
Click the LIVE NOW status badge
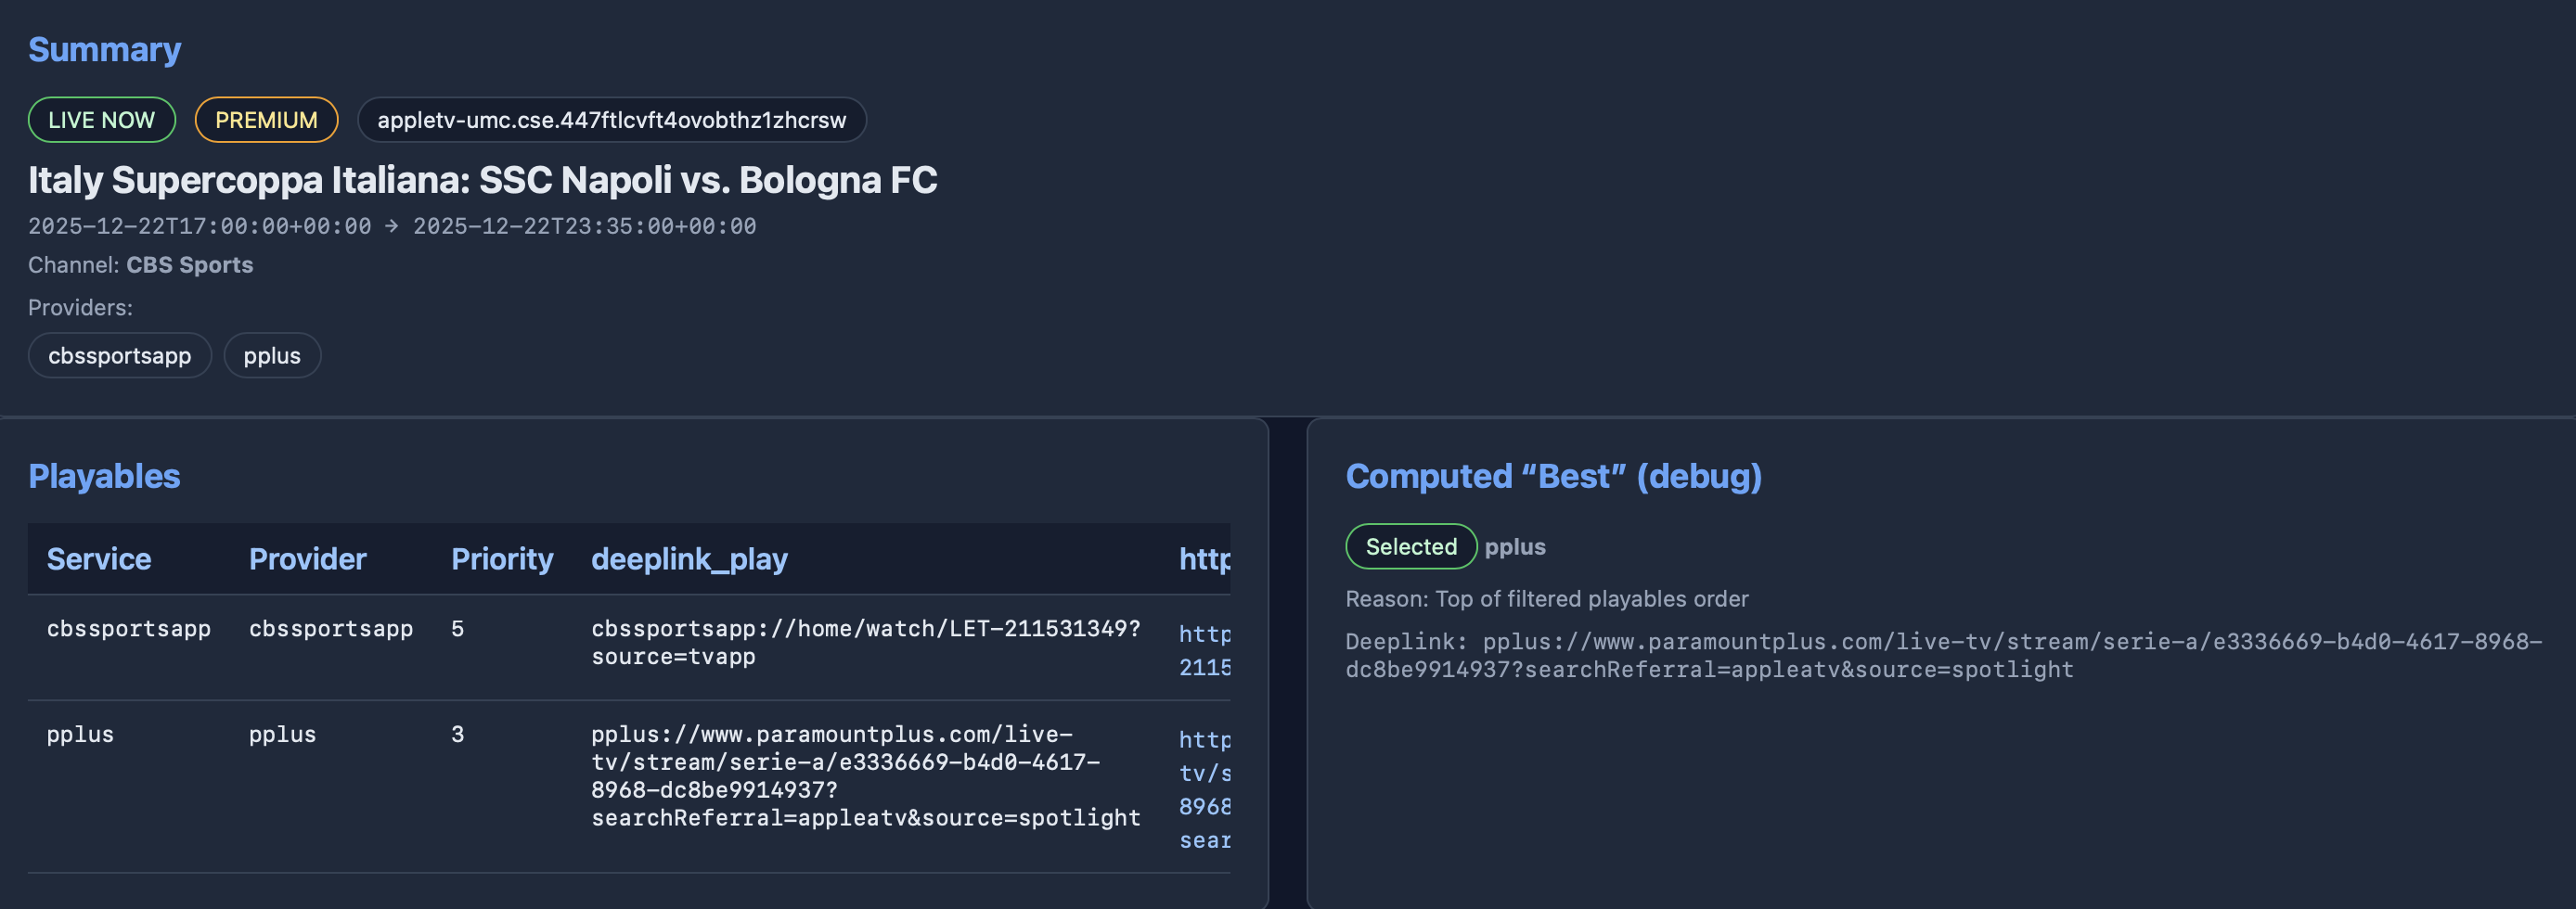[101, 120]
